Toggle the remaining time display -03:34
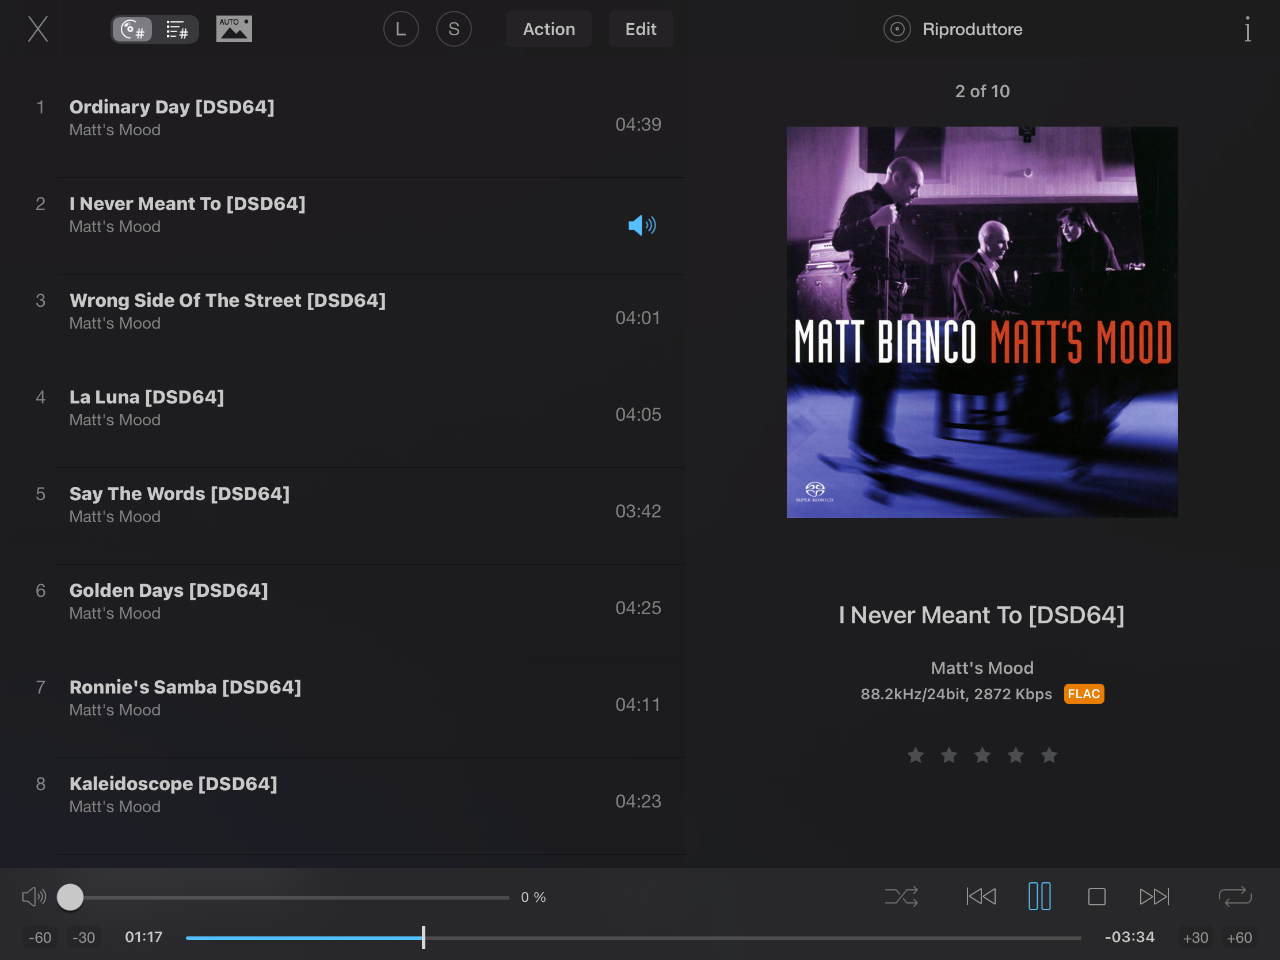Viewport: 1280px width, 960px height. [1130, 938]
